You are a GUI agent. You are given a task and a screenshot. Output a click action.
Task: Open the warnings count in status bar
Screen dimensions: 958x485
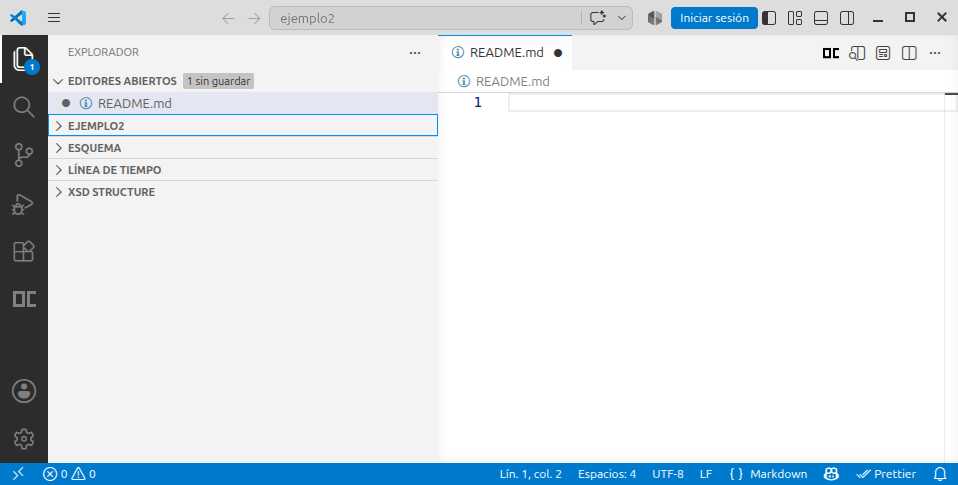tap(84, 473)
